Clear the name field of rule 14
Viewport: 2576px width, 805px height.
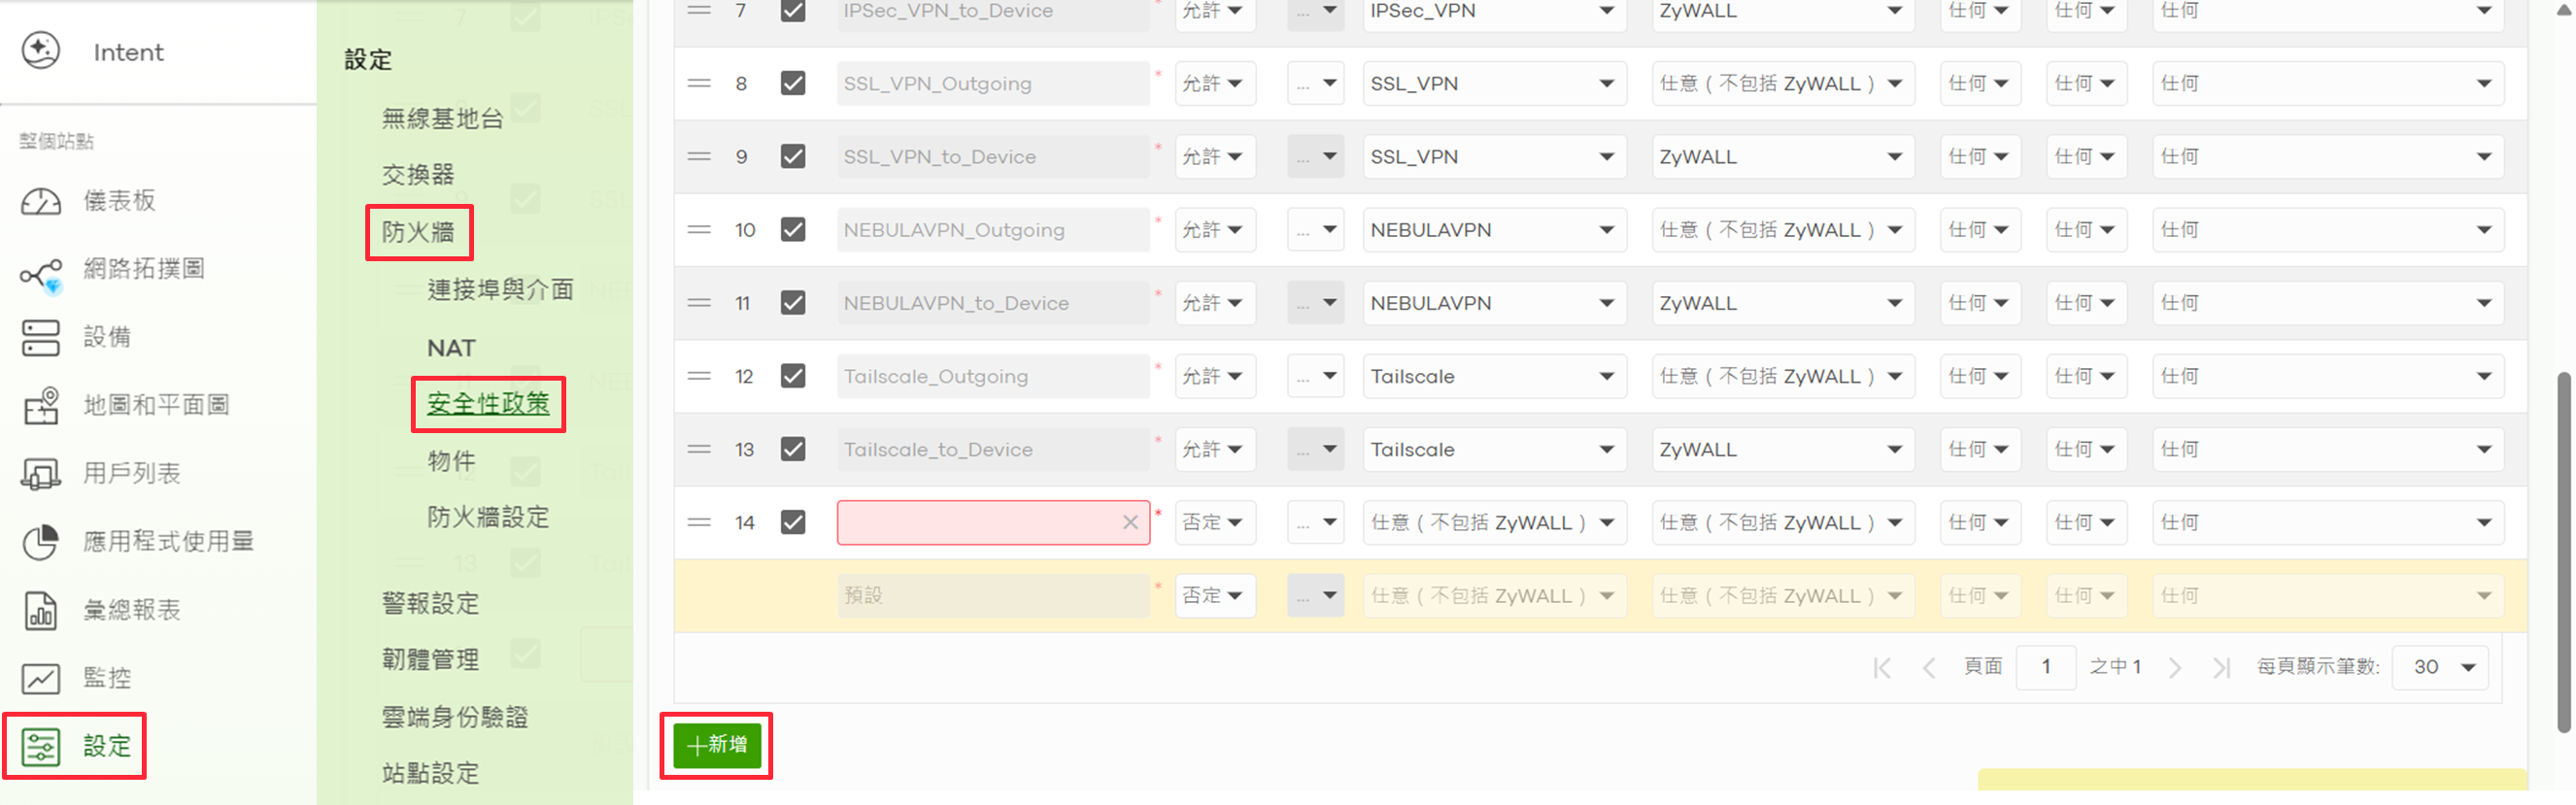(1130, 522)
